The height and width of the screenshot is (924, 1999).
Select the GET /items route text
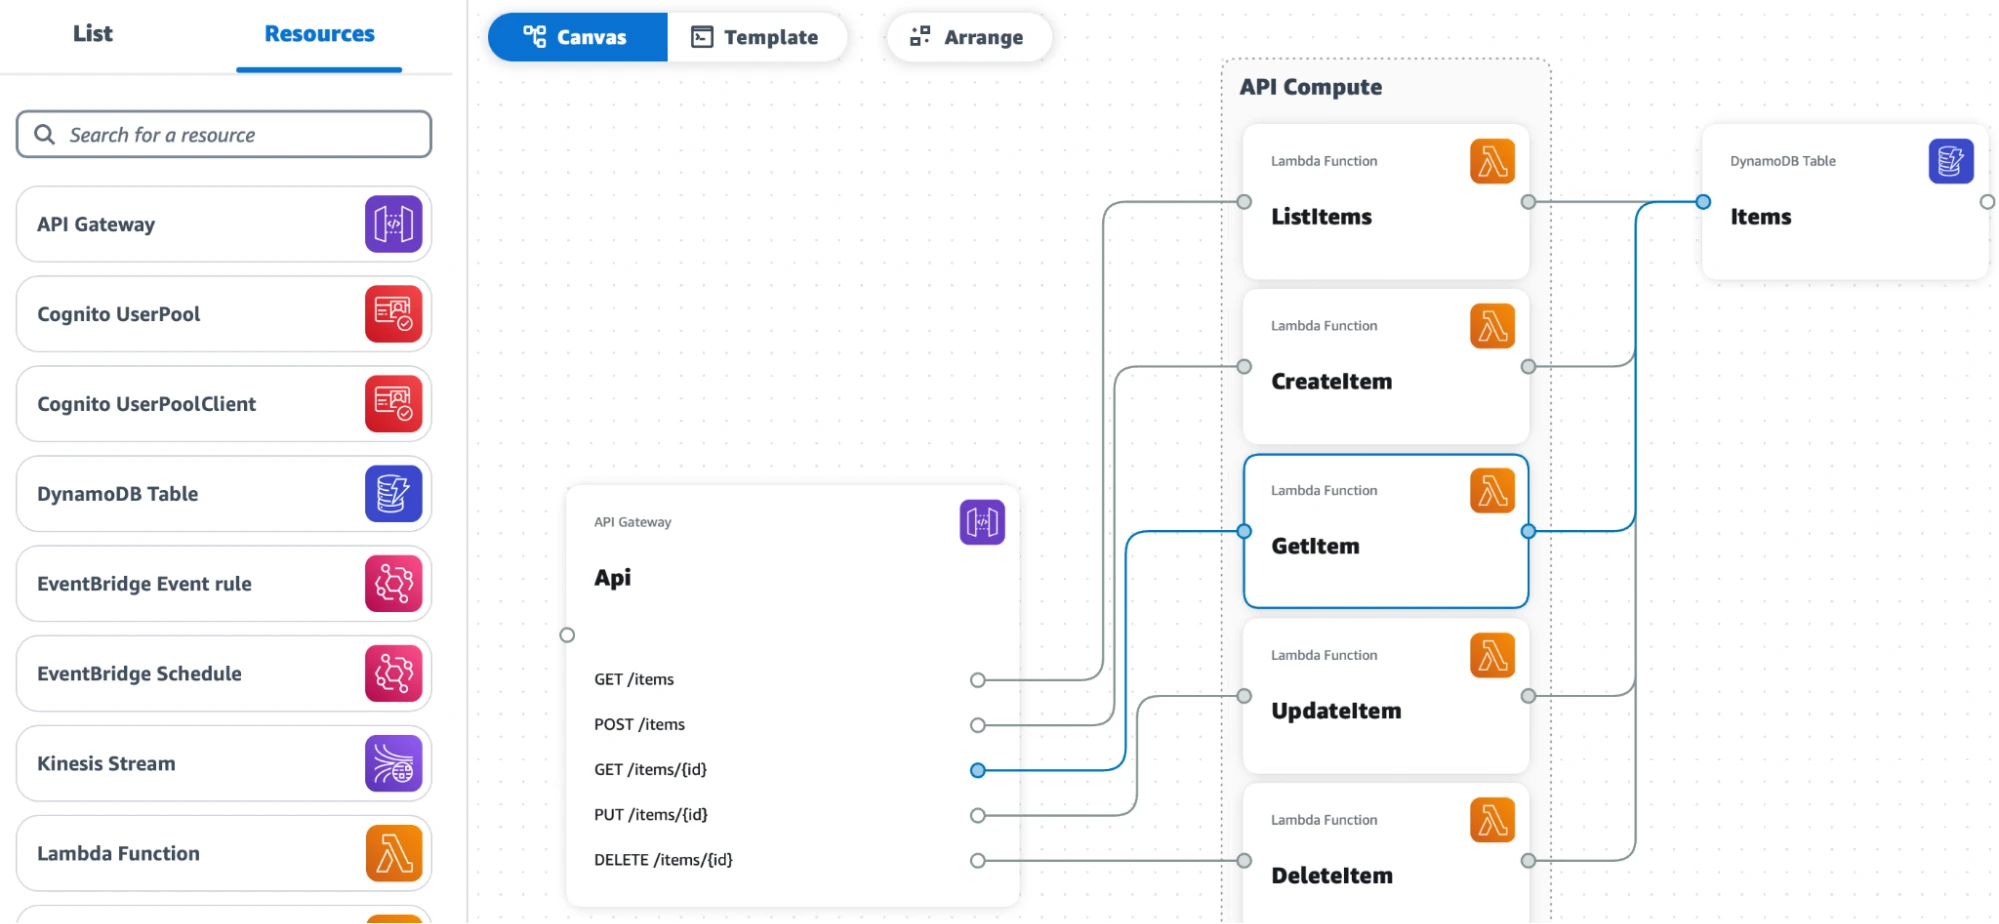point(634,680)
